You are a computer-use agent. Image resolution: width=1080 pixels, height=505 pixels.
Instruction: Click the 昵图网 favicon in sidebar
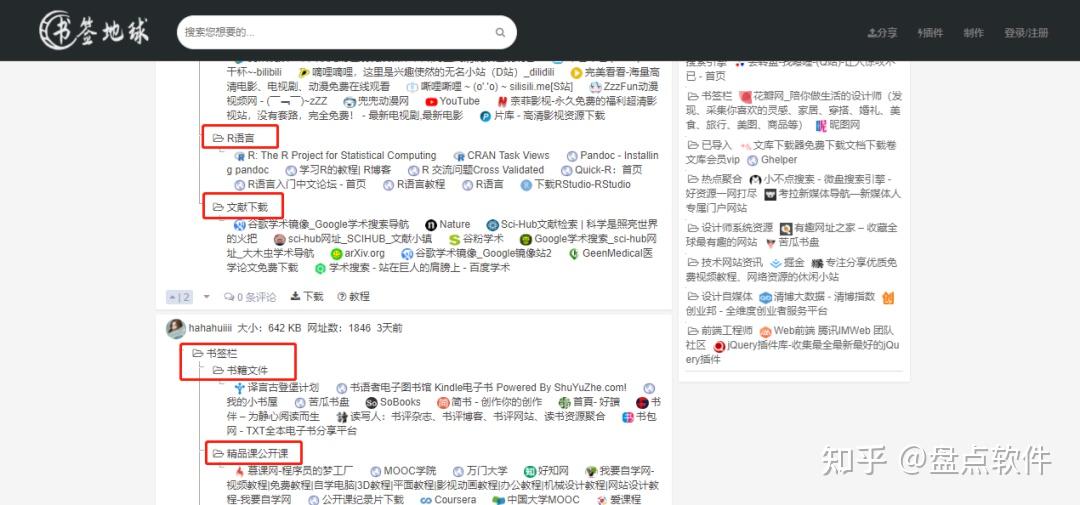[x=821, y=125]
